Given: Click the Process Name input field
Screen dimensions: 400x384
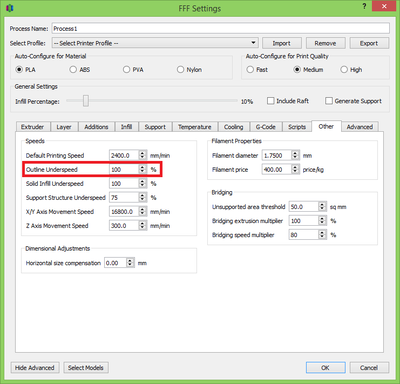Looking at the screenshot, I should (x=220, y=28).
